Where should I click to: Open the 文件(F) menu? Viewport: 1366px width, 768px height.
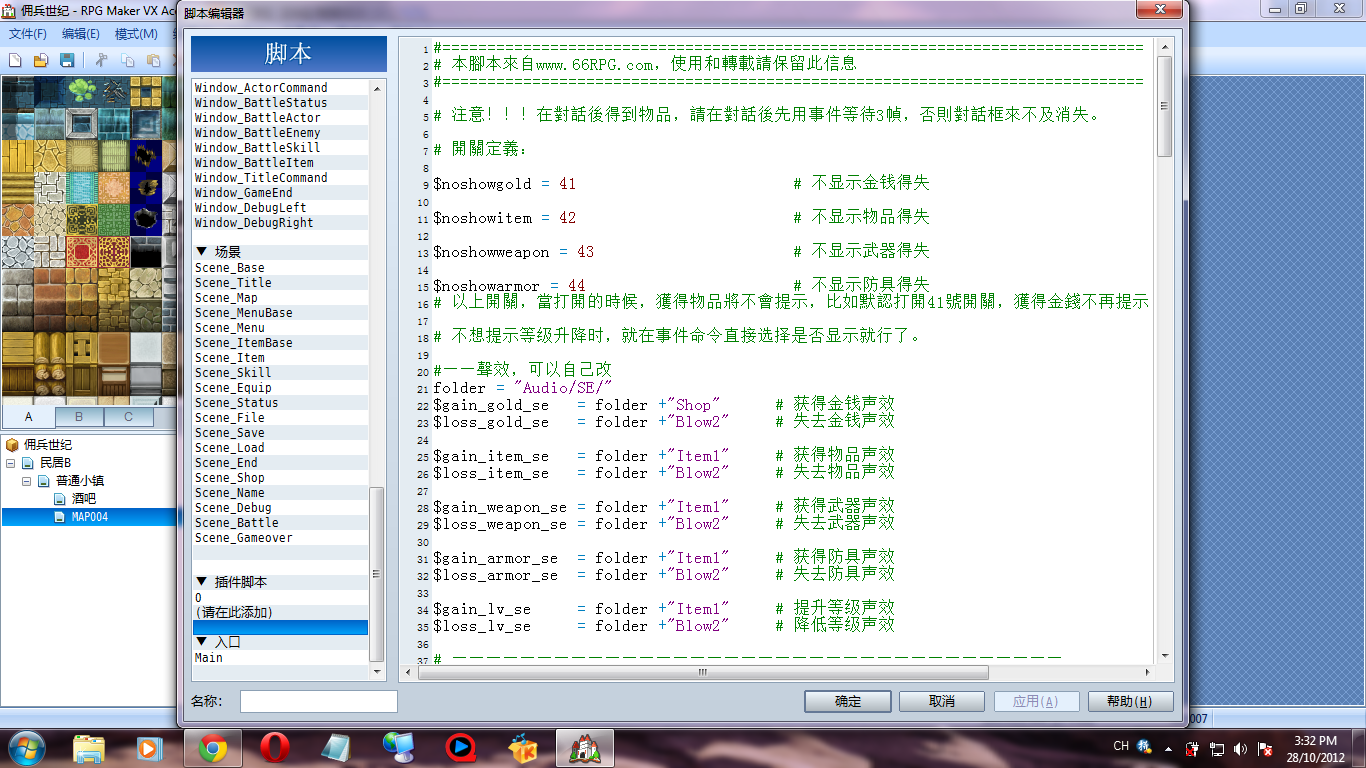[x=27, y=34]
